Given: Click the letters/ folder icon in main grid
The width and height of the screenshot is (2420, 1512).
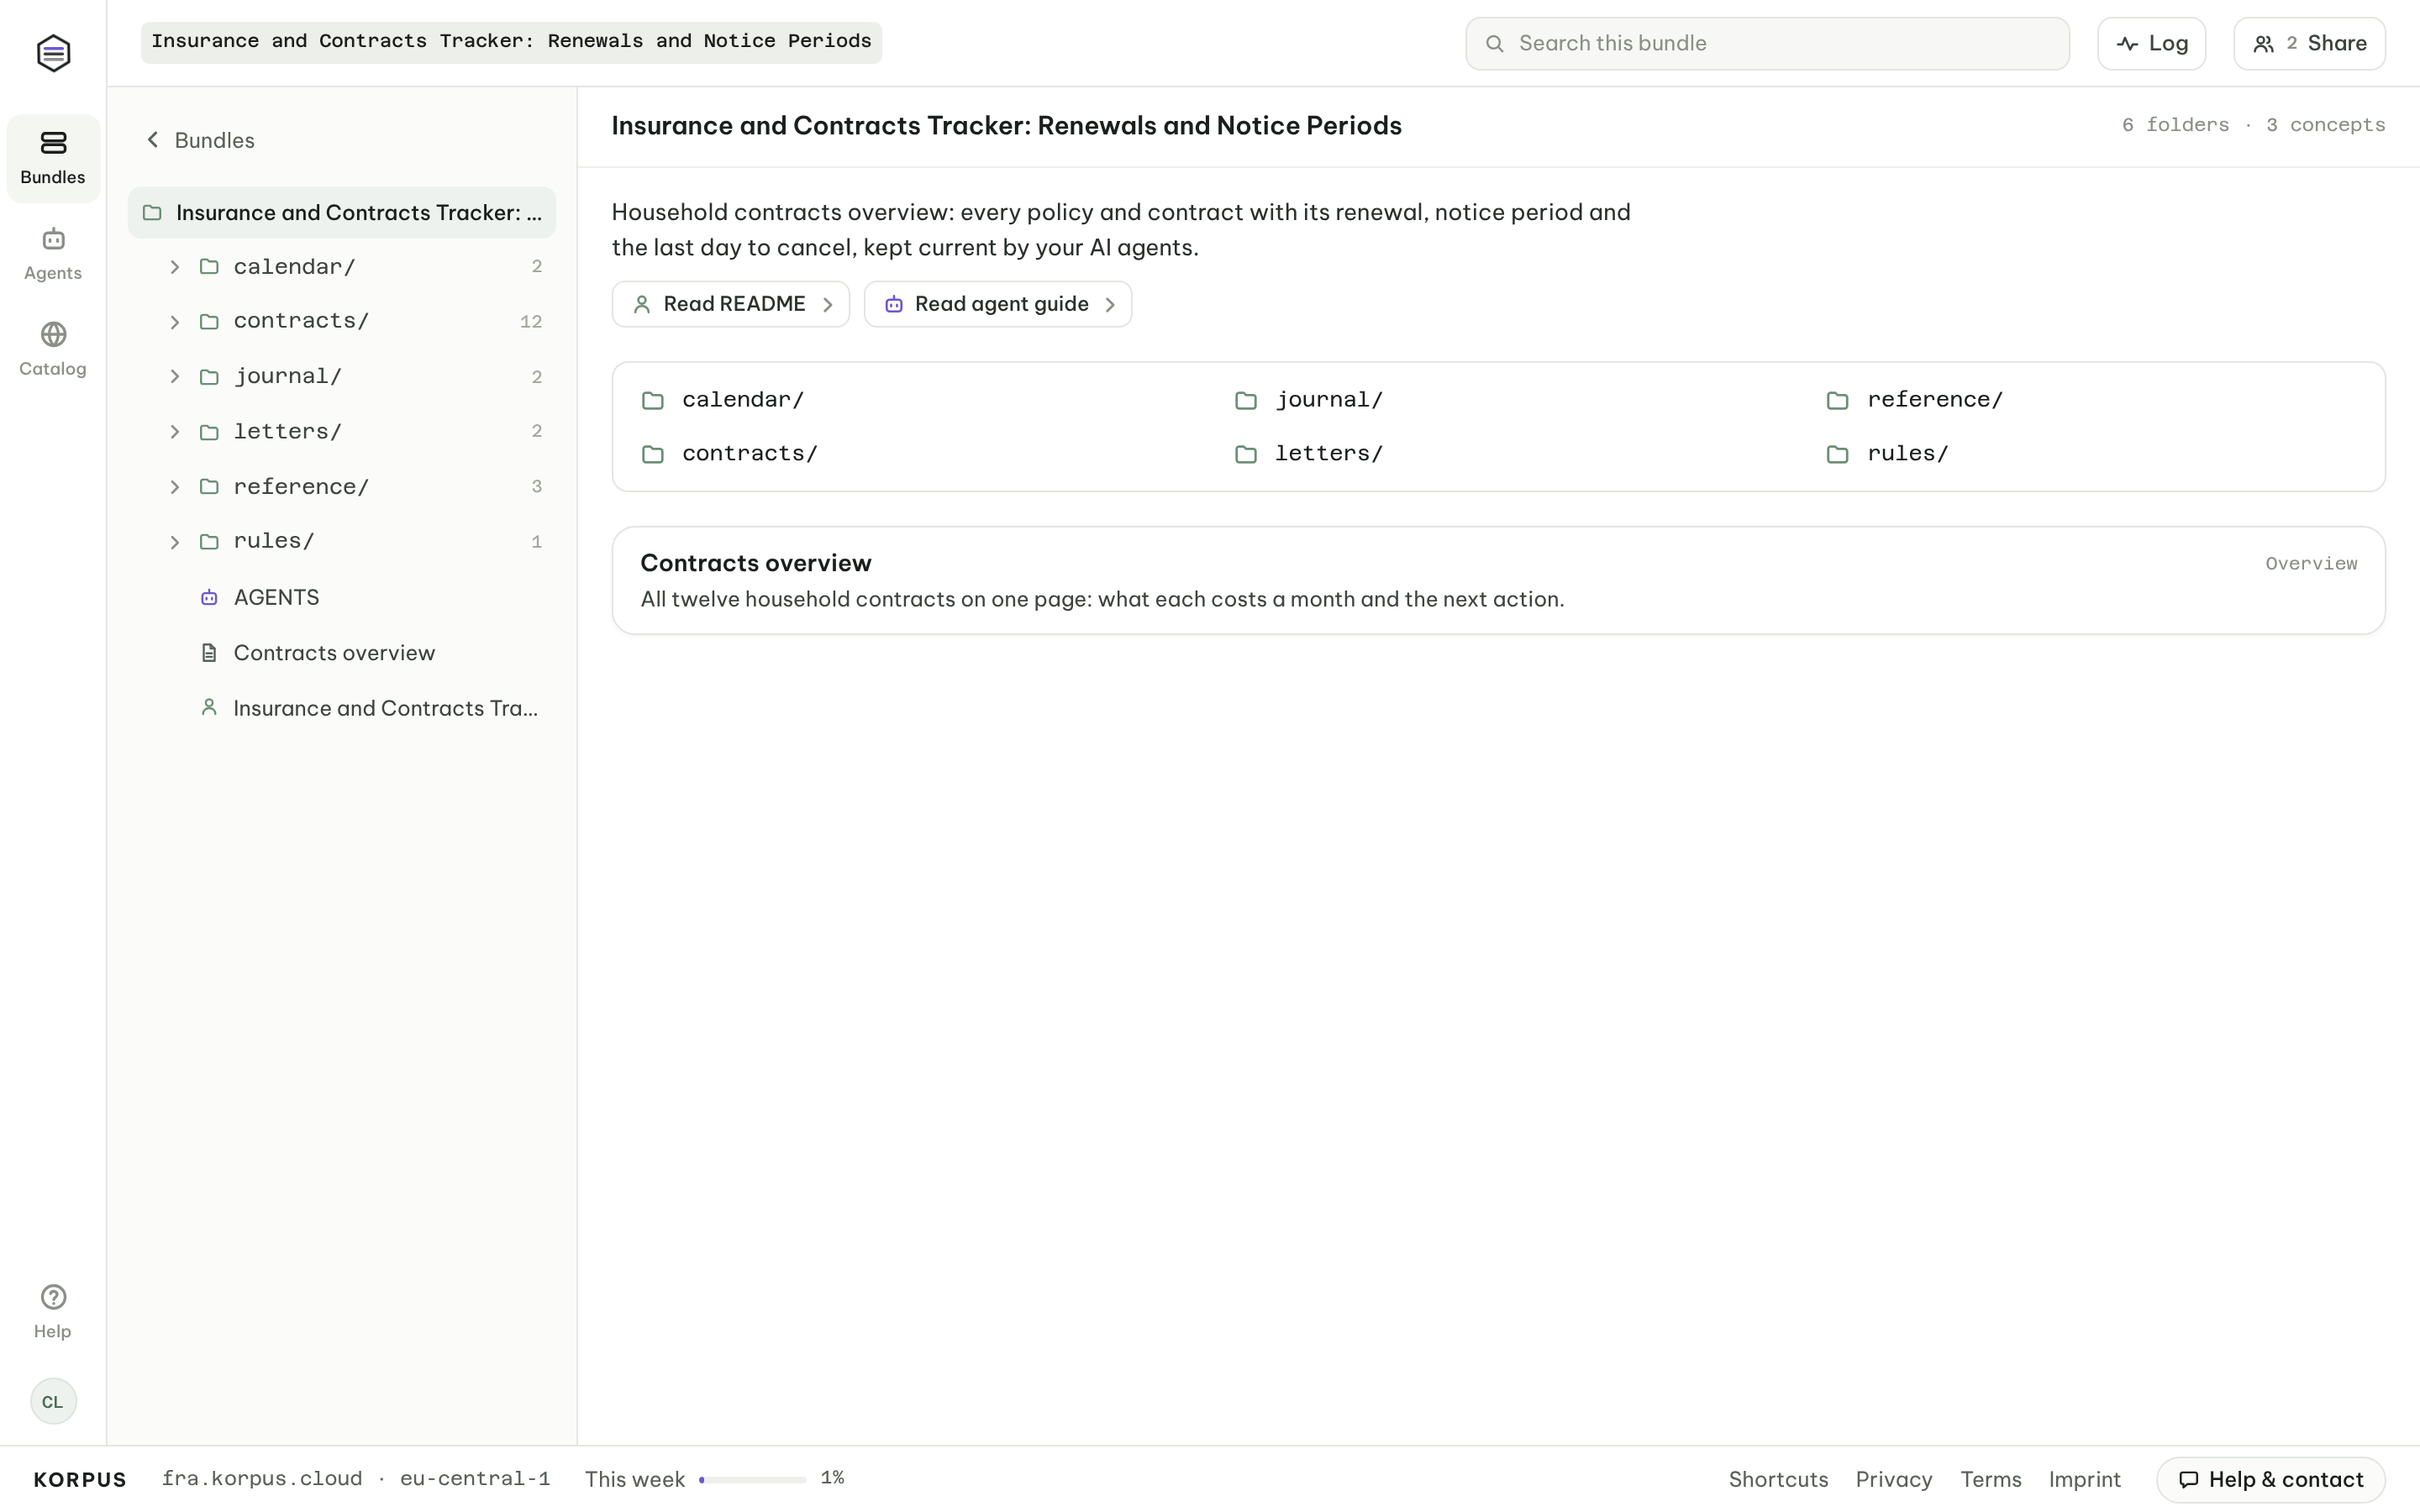Looking at the screenshot, I should coord(1246,454).
